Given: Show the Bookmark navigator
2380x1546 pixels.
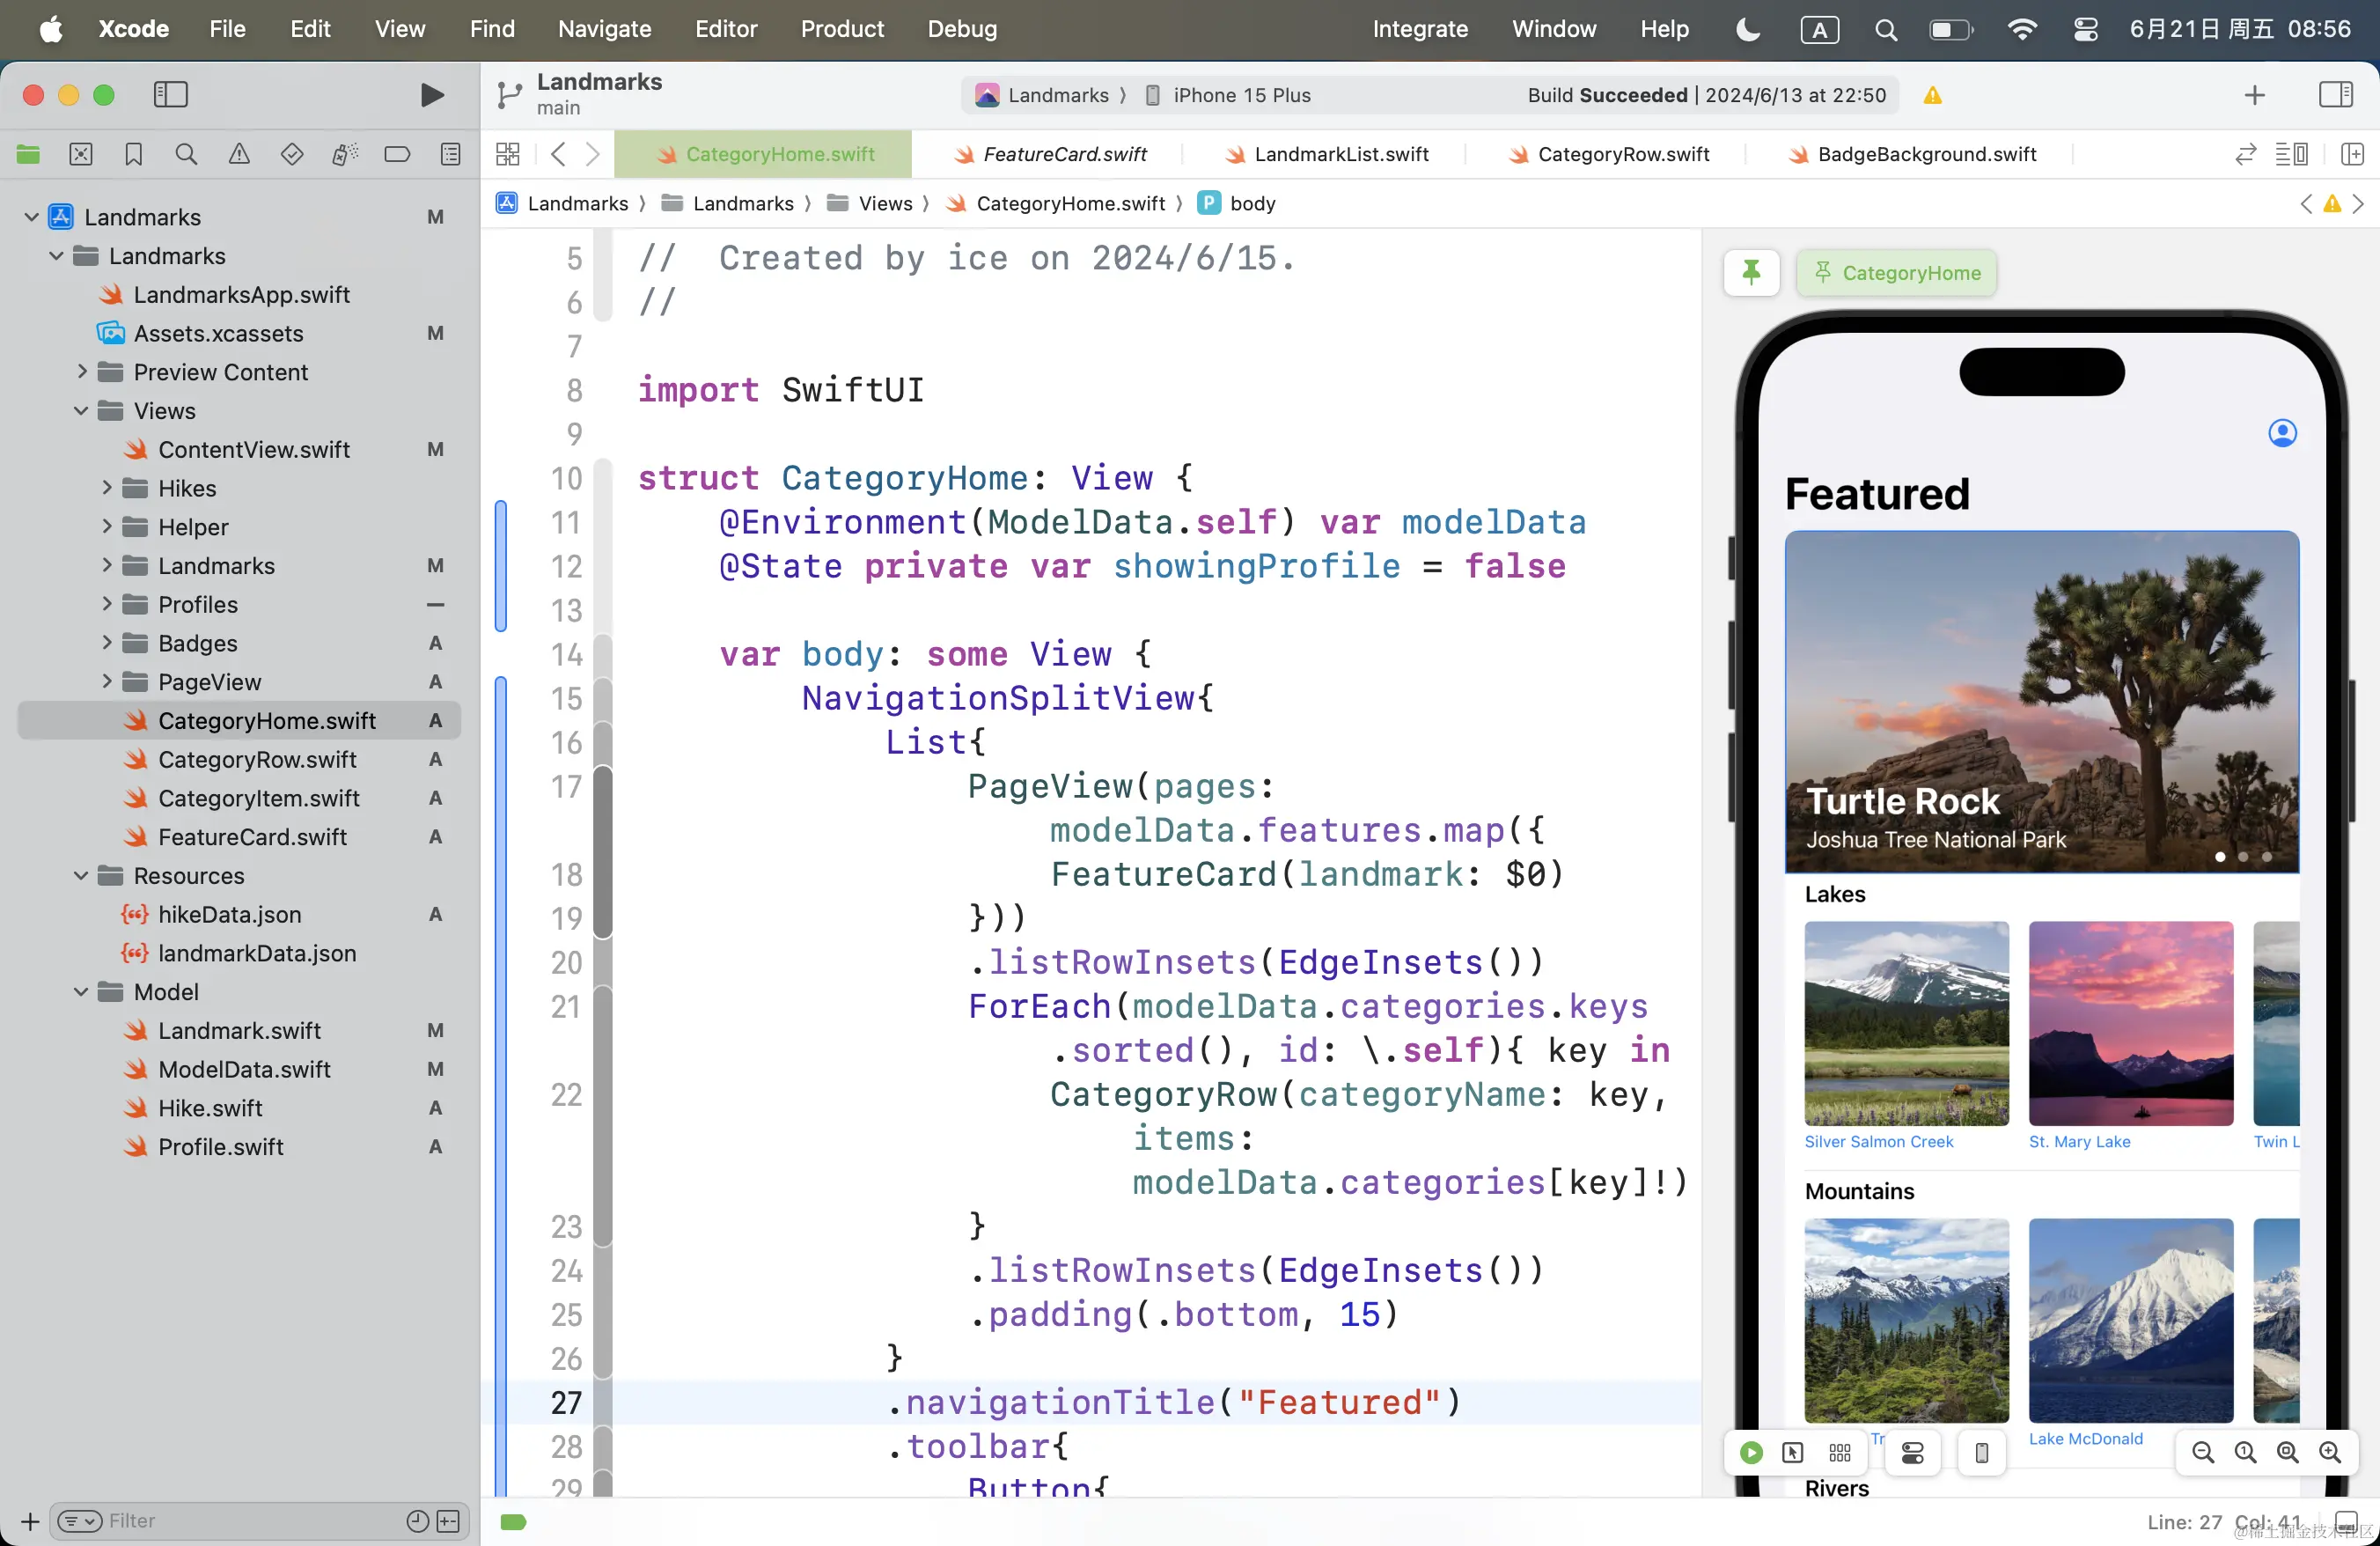Looking at the screenshot, I should point(133,154).
